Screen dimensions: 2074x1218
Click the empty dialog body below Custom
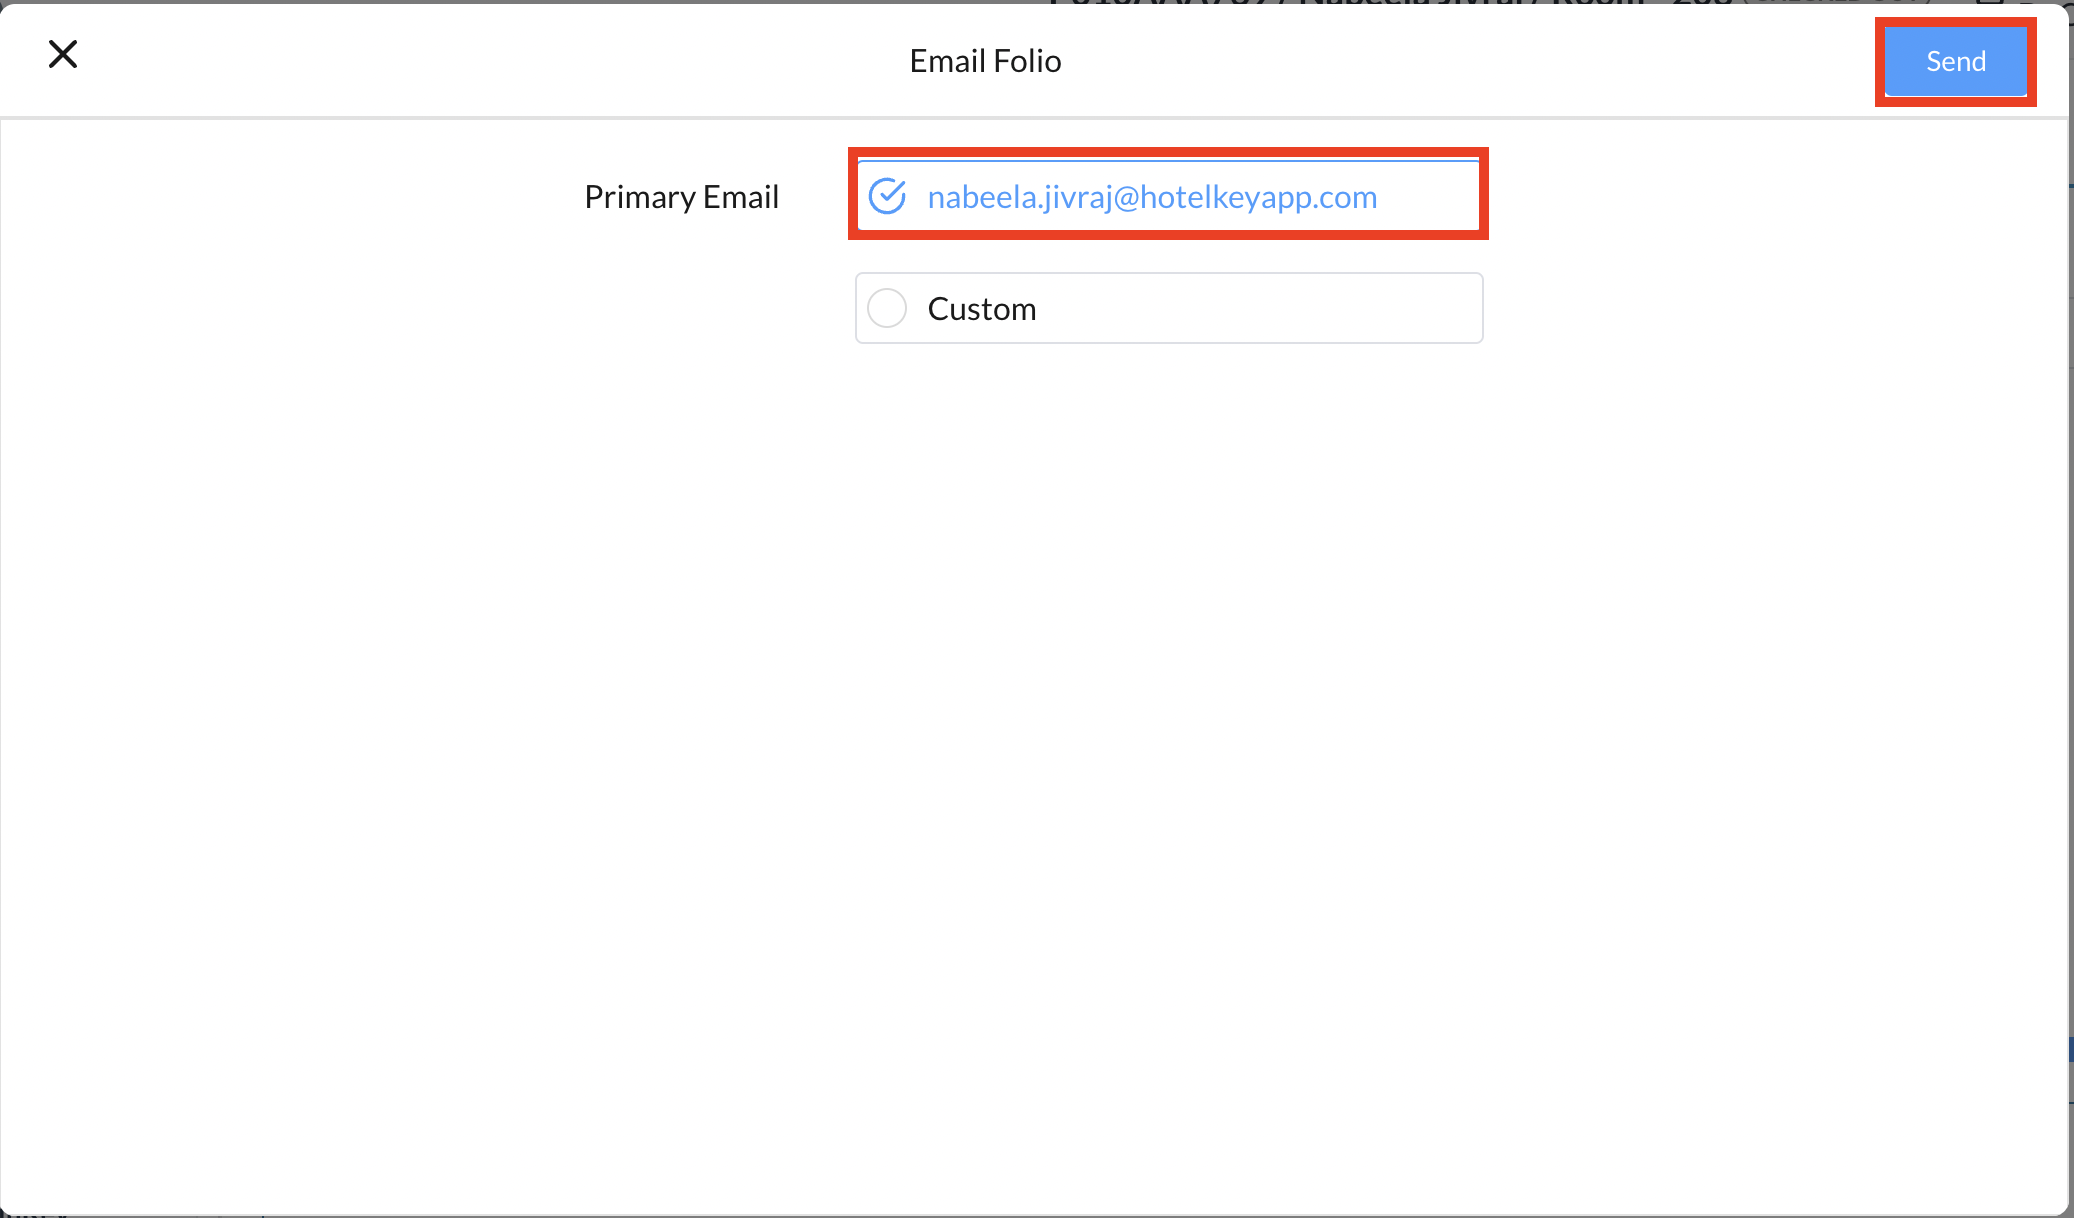[x=1034, y=700]
